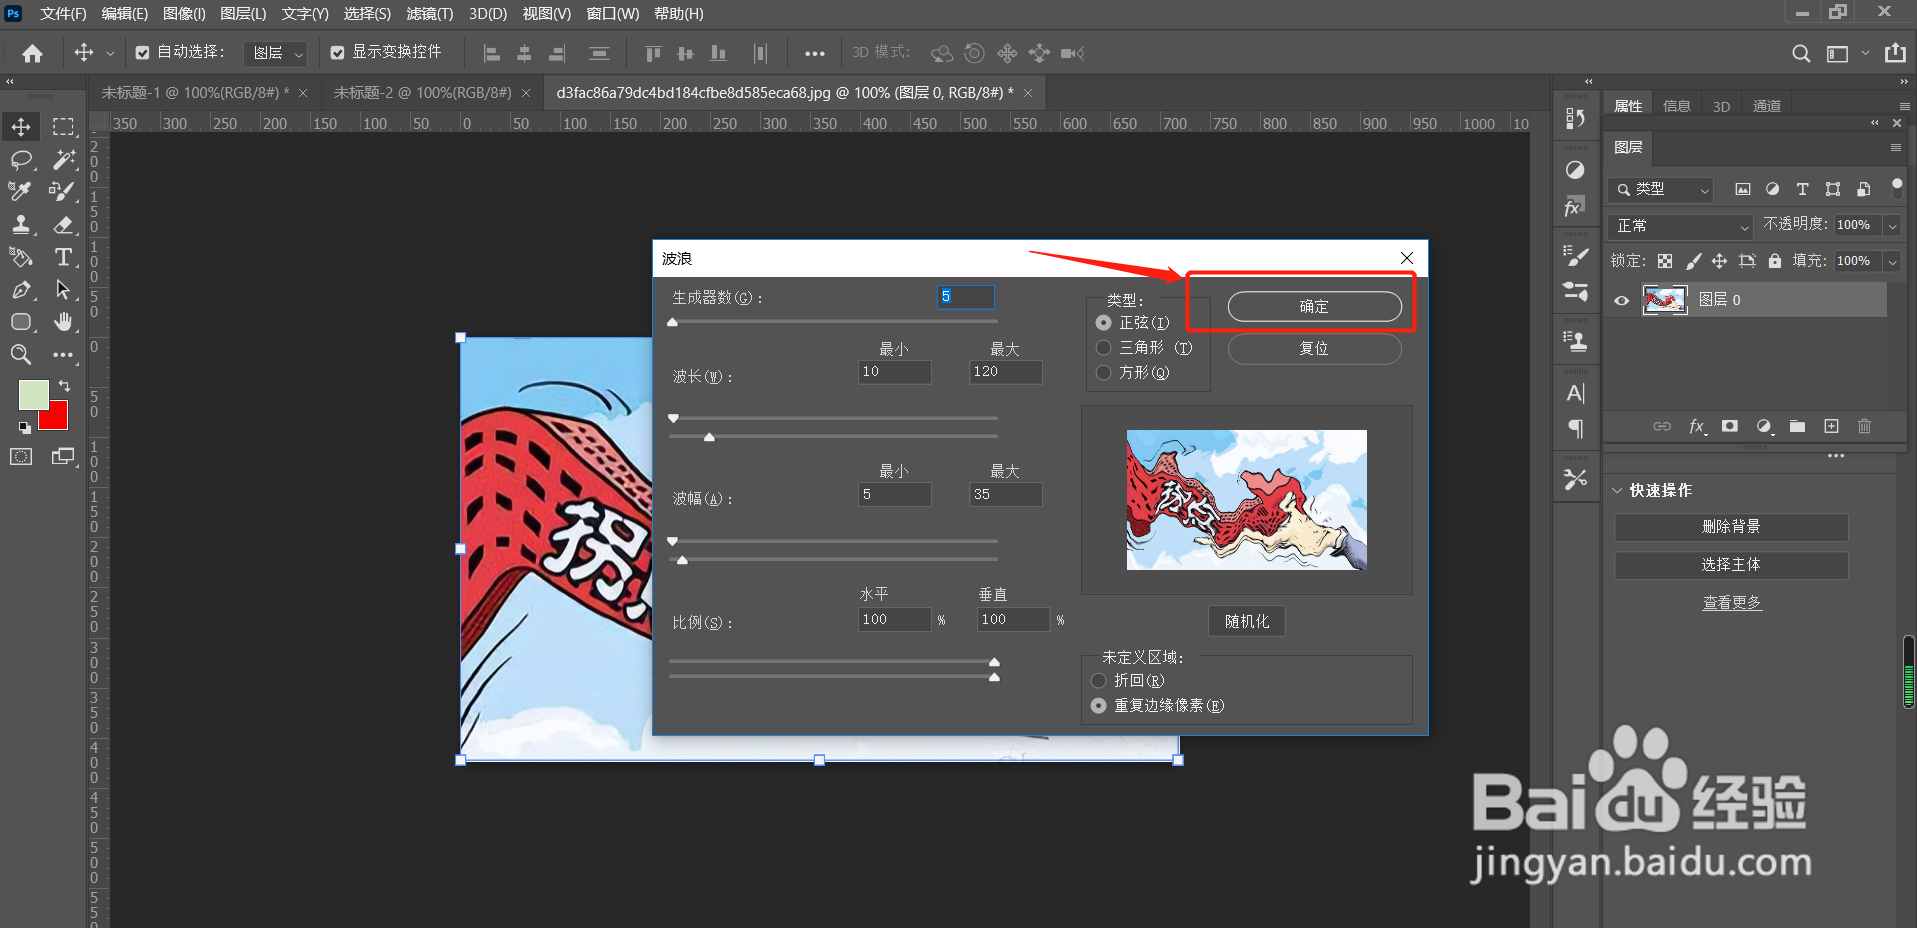
Task: Click the Home icon in options bar
Action: click(32, 53)
